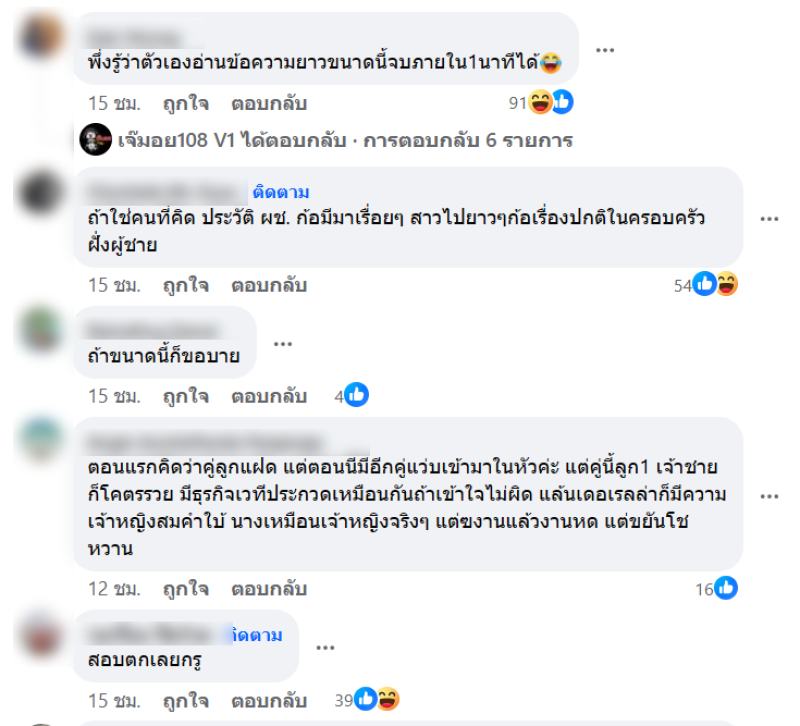Click reaction icons showing 91 on first comment
Image resolution: width=800 pixels, height=726 pixels.
[x=541, y=102]
